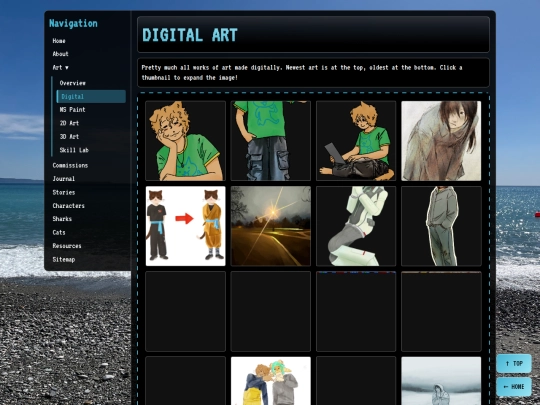Open the Cats page
The height and width of the screenshot is (405, 540).
tap(59, 232)
